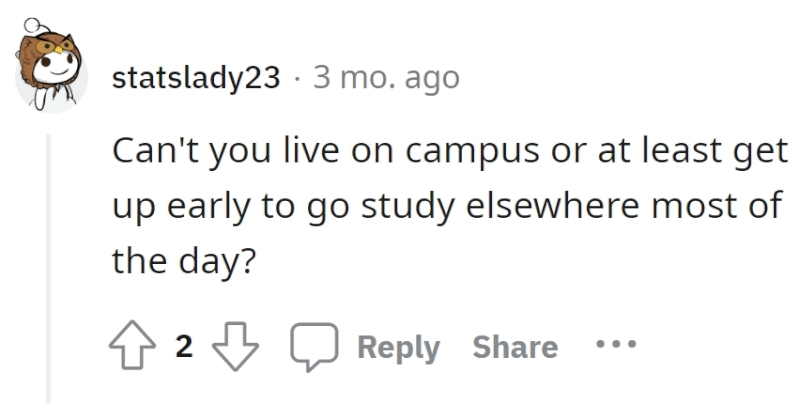
Task: Click the vote count number 2
Action: pos(184,346)
